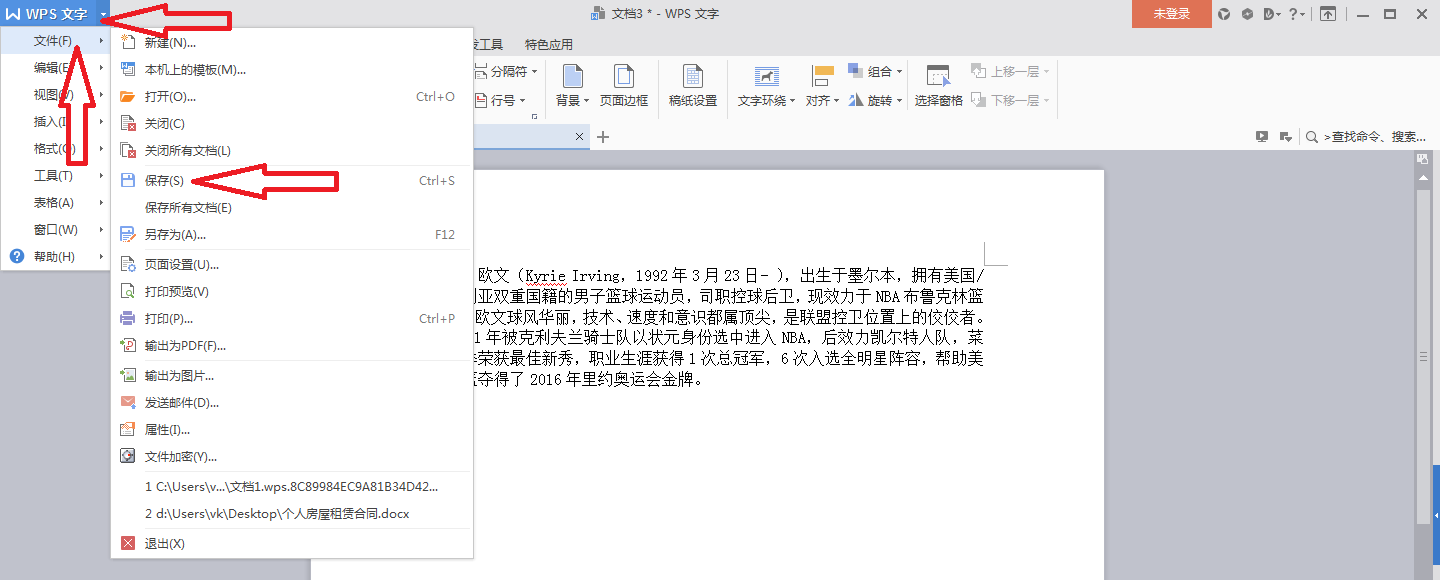Click the red Exit (退出) icon

[127, 544]
